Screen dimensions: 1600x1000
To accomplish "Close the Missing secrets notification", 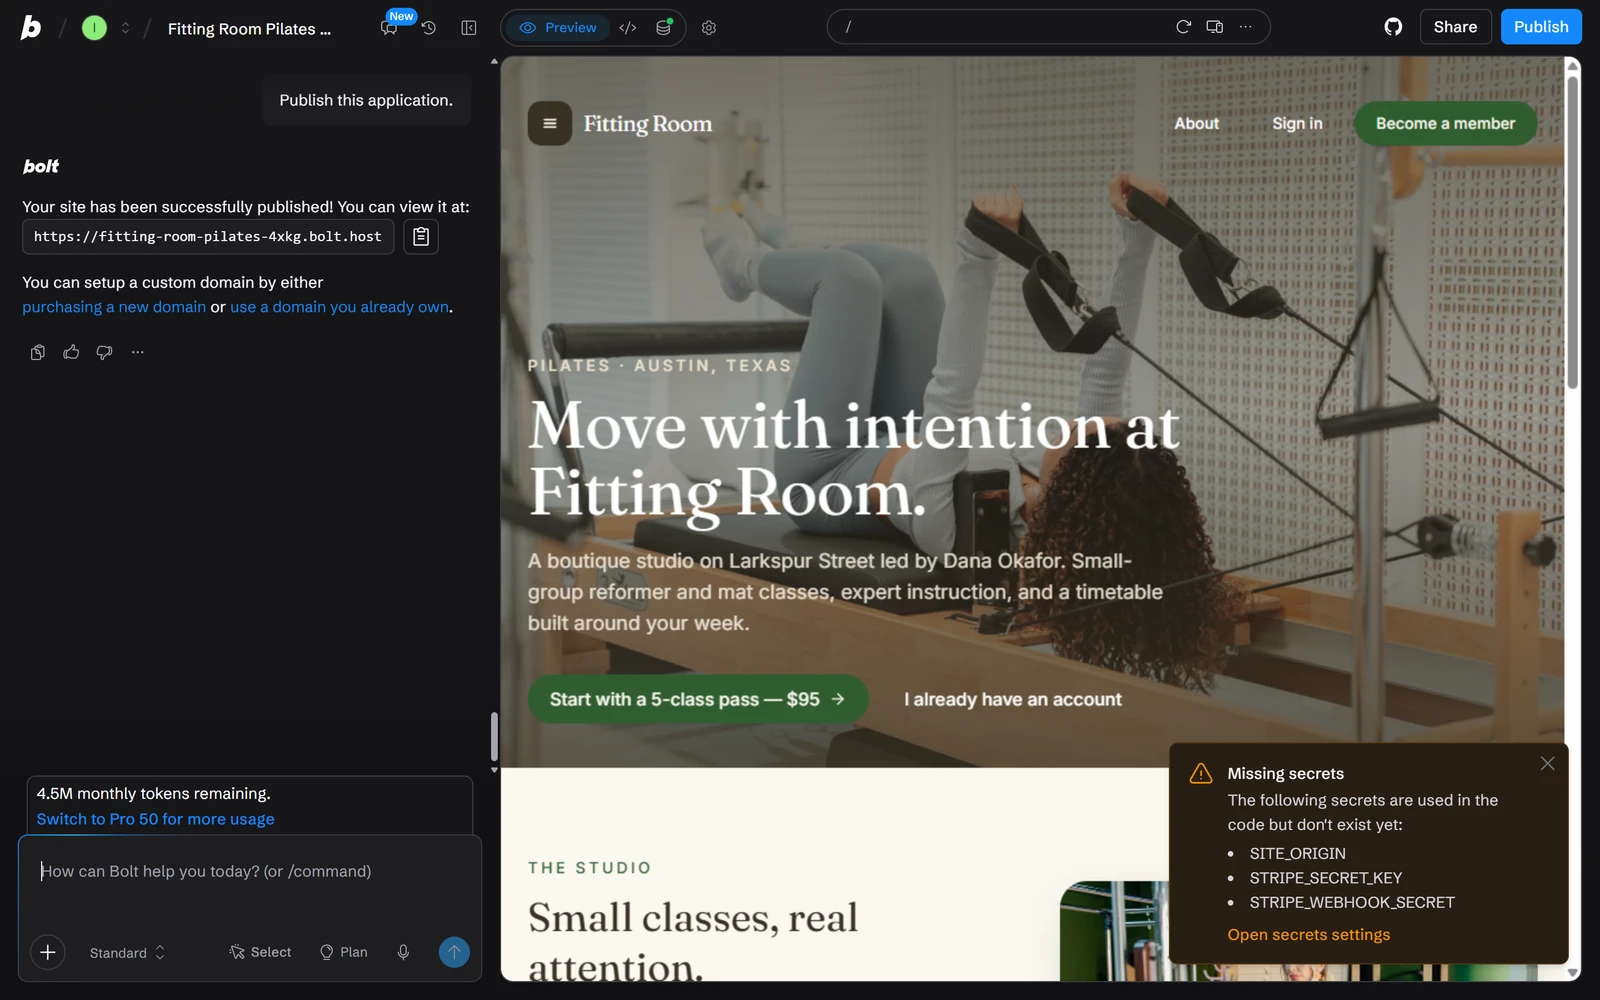I will point(1547,763).
